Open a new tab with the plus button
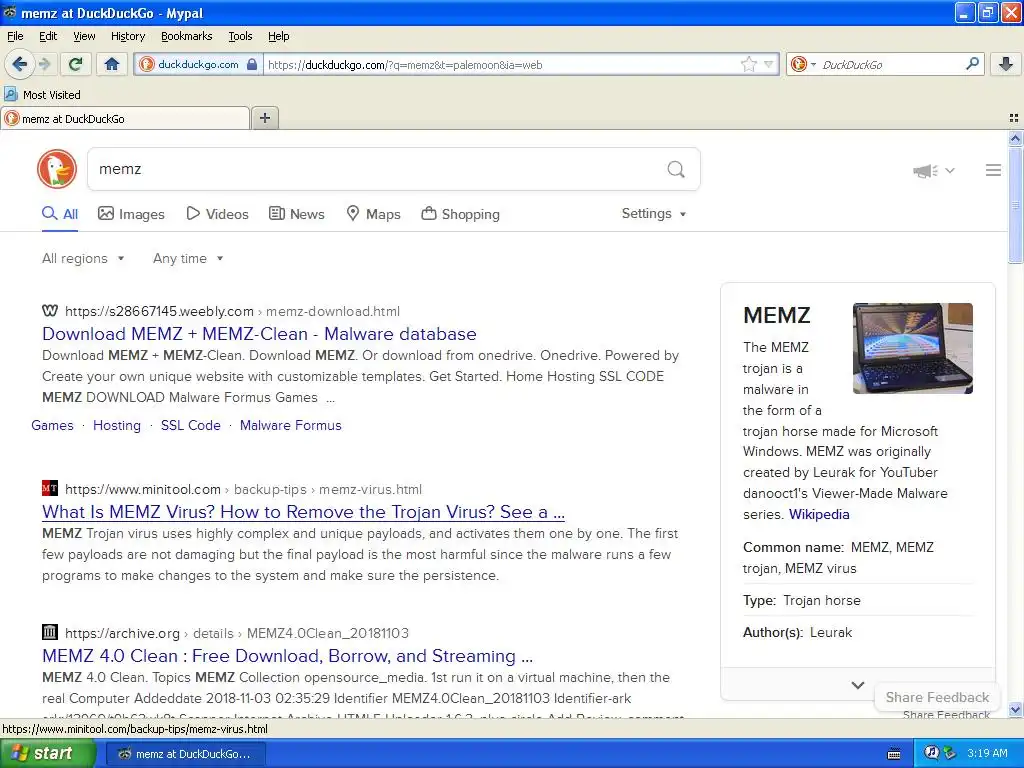The width and height of the screenshot is (1024, 768). (x=264, y=118)
